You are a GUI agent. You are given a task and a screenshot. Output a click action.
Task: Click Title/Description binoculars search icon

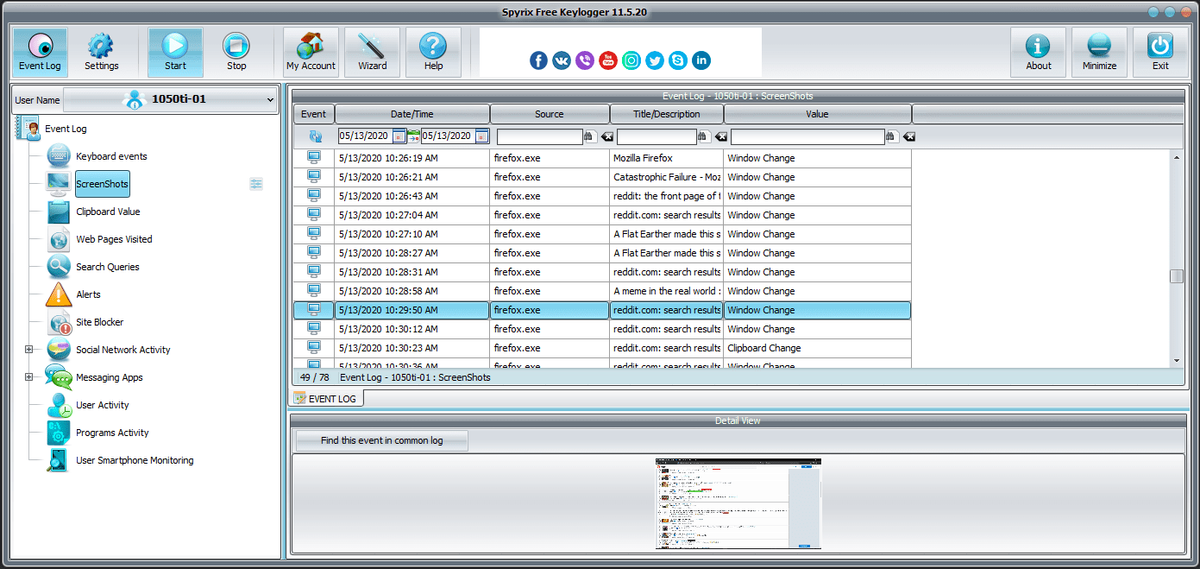(x=702, y=137)
